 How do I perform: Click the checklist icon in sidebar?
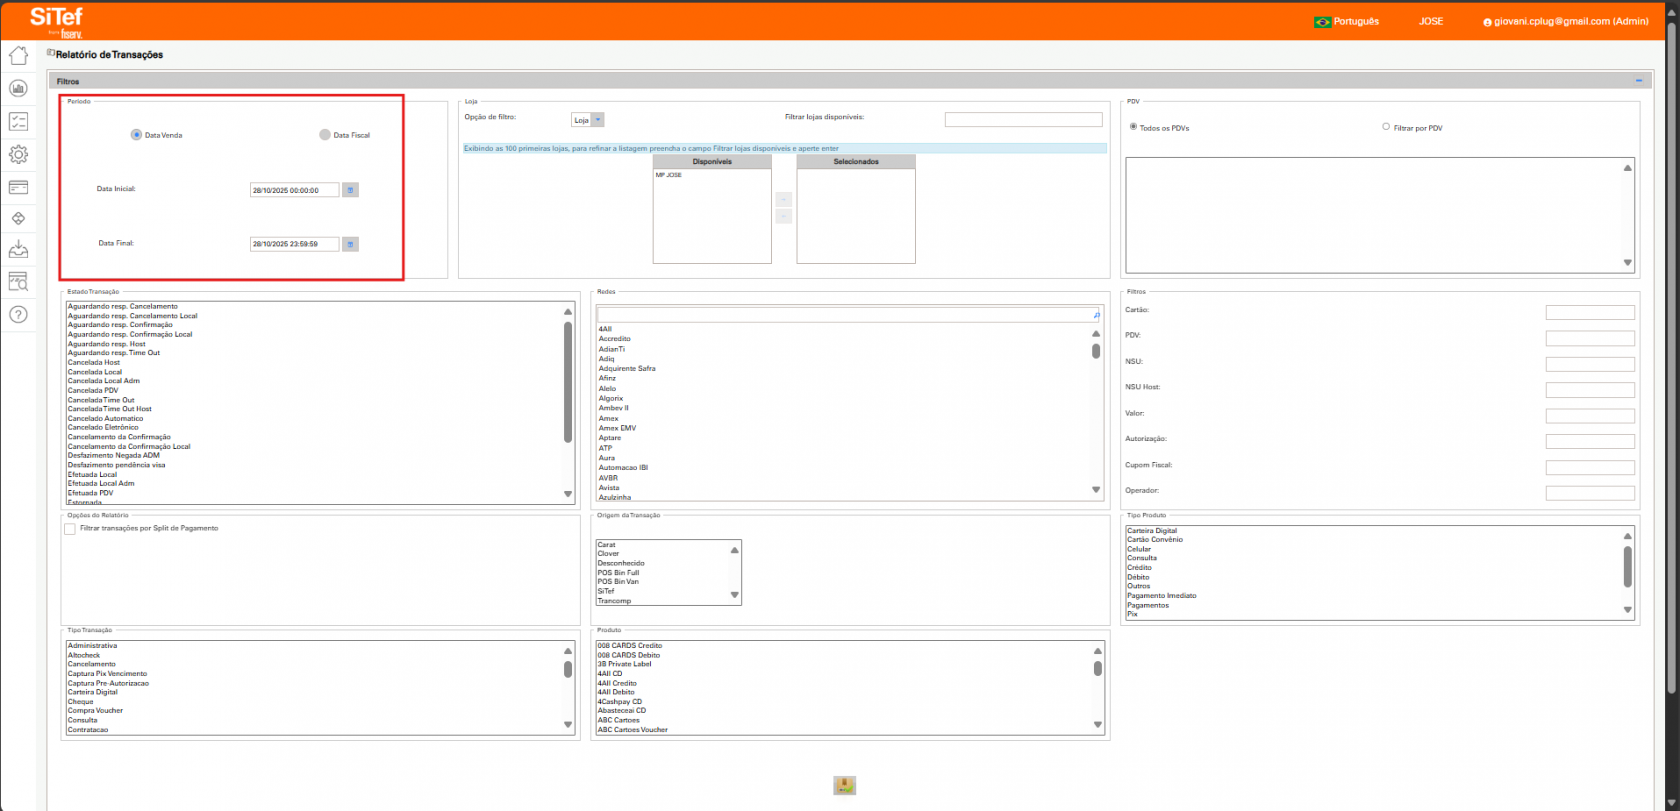click(18, 122)
